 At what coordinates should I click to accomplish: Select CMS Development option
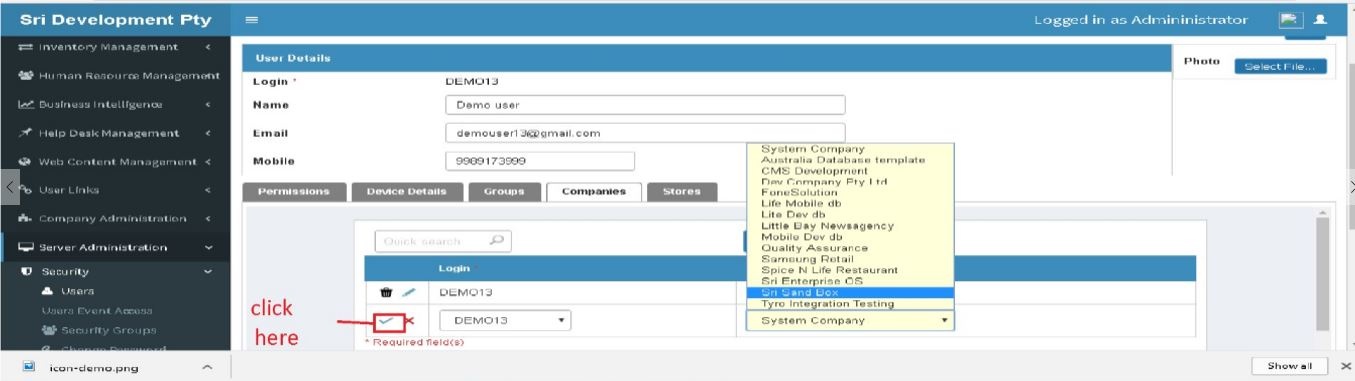point(850,171)
